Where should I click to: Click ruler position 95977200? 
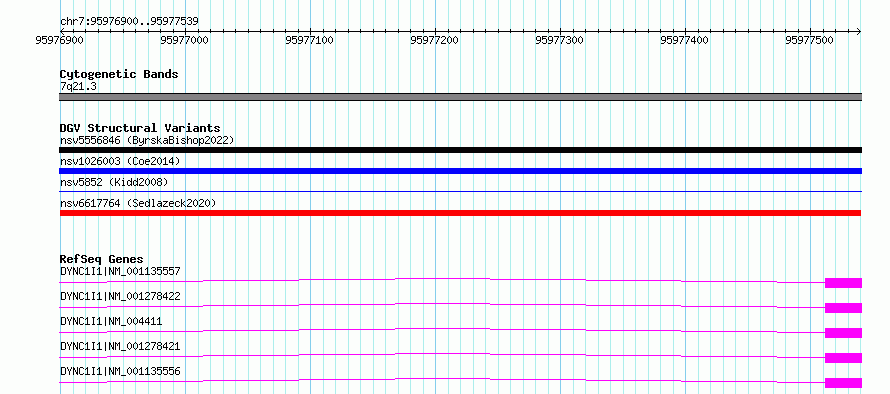(x=434, y=40)
